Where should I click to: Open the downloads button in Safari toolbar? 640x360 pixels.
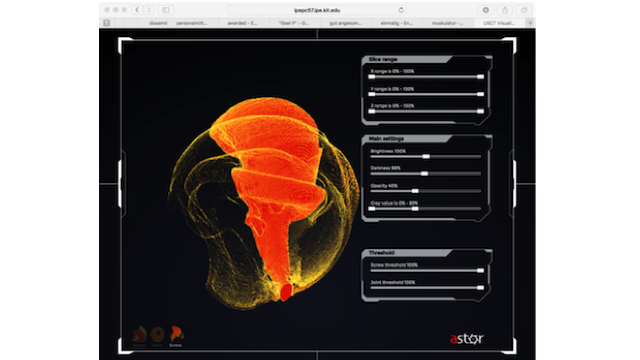pos(486,10)
